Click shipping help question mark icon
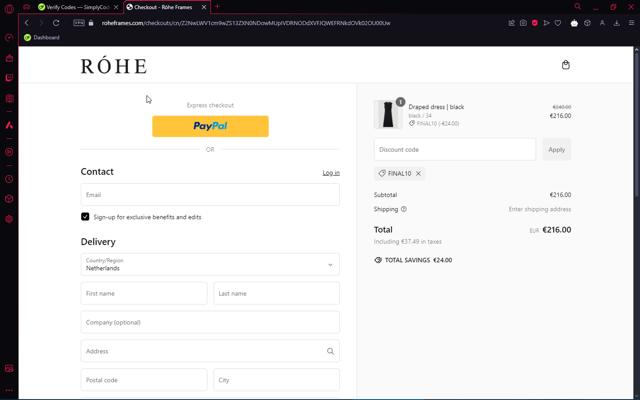Image resolution: width=640 pixels, height=400 pixels. [404, 209]
